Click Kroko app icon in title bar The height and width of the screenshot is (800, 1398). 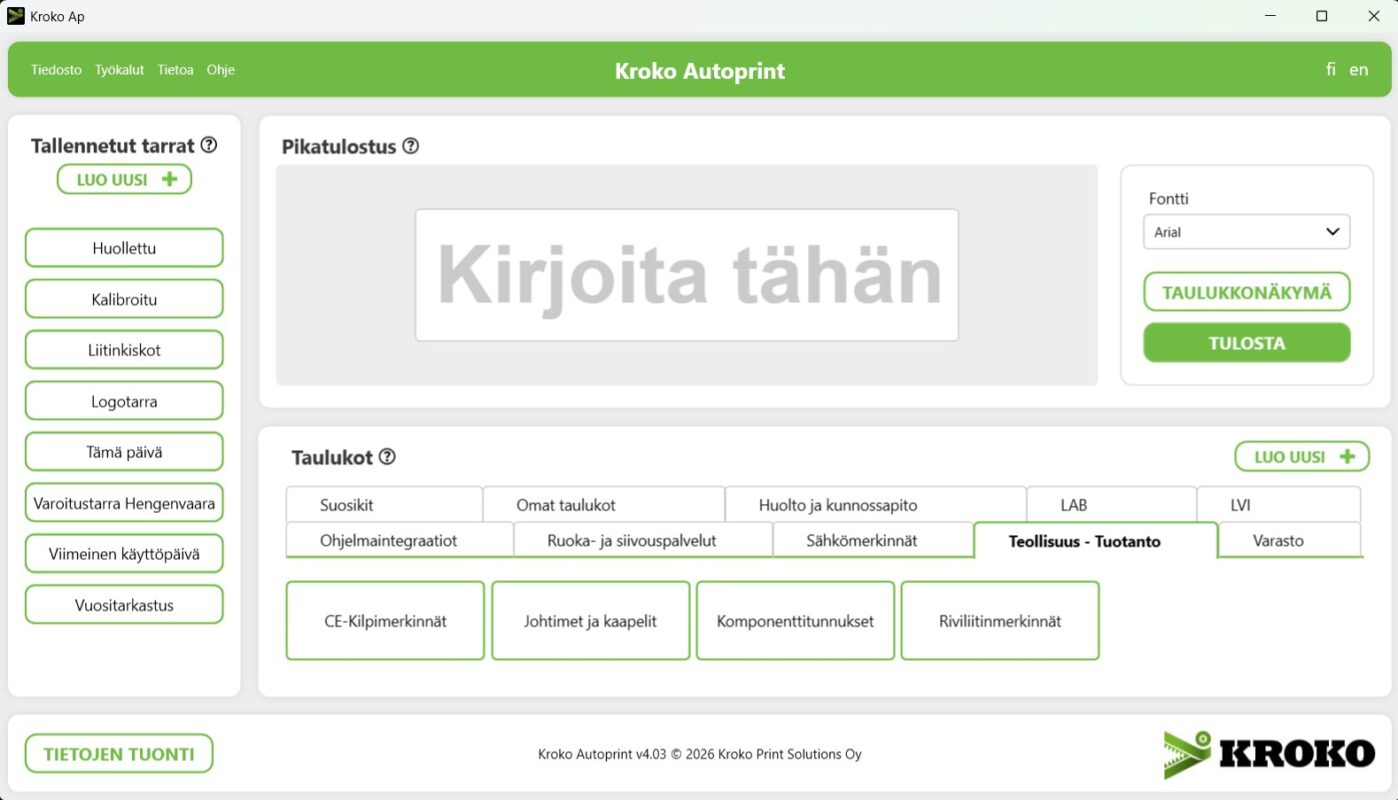click(x=16, y=16)
